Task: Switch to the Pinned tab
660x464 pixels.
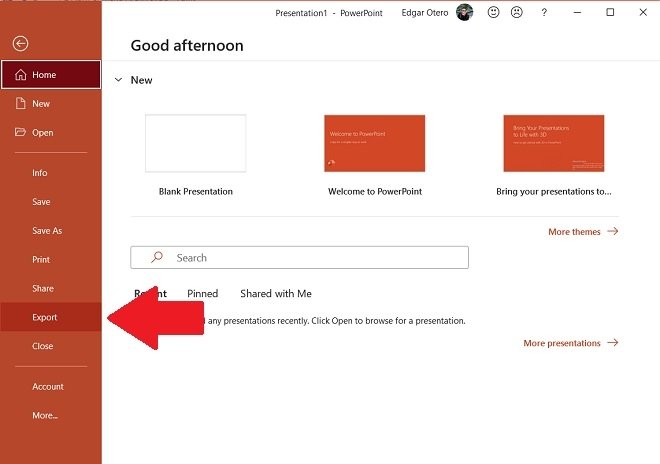Action: tap(202, 293)
